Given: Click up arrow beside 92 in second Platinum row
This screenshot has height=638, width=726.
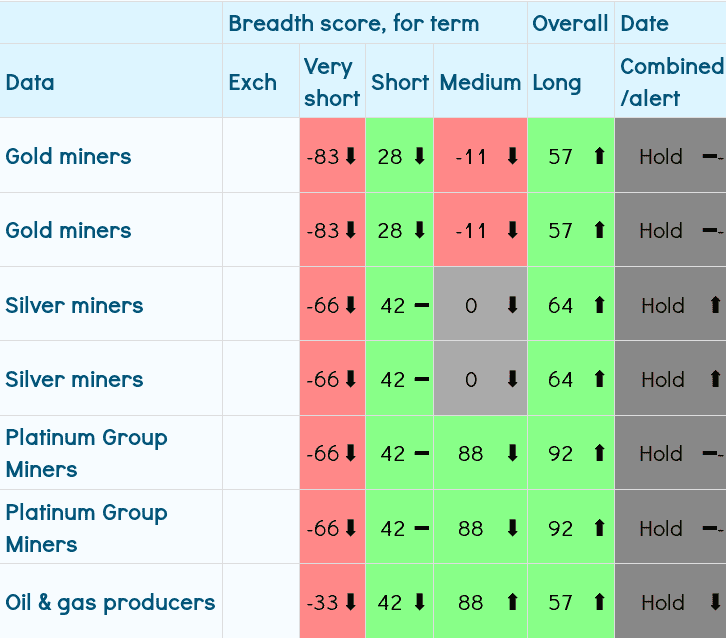Looking at the screenshot, I should tap(599, 528).
